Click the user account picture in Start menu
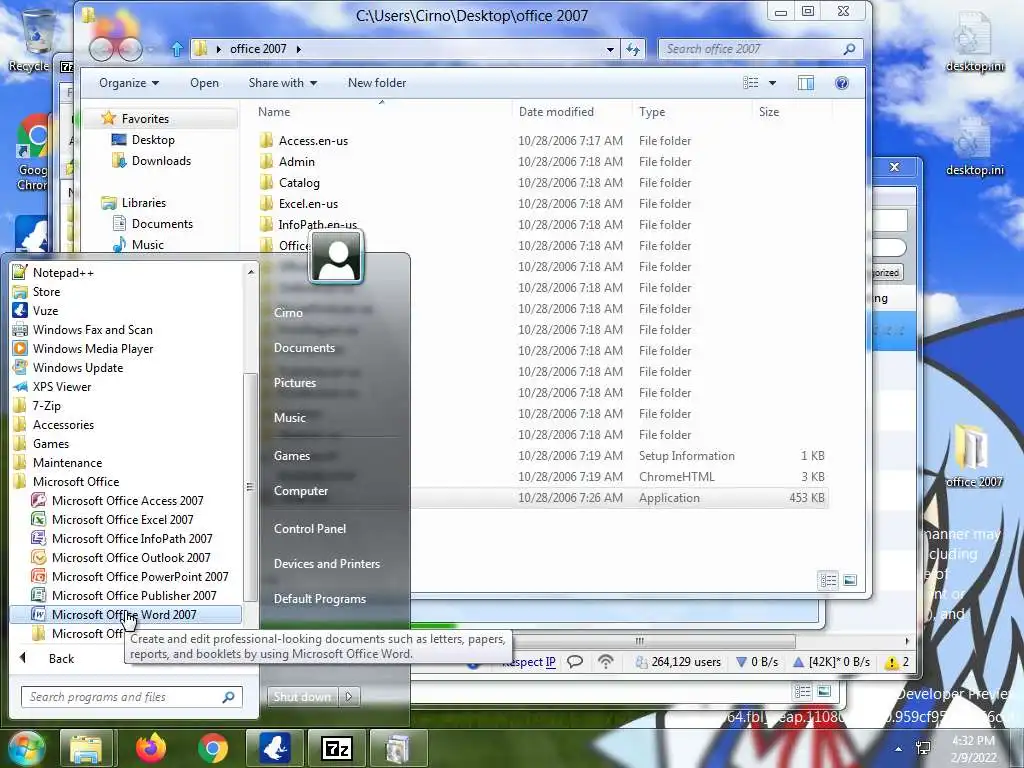The image size is (1024, 768). (x=336, y=258)
